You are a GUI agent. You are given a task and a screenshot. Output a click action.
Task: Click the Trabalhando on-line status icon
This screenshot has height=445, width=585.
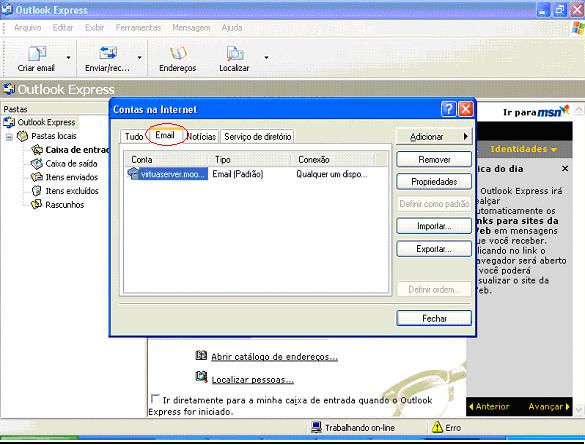(317, 427)
